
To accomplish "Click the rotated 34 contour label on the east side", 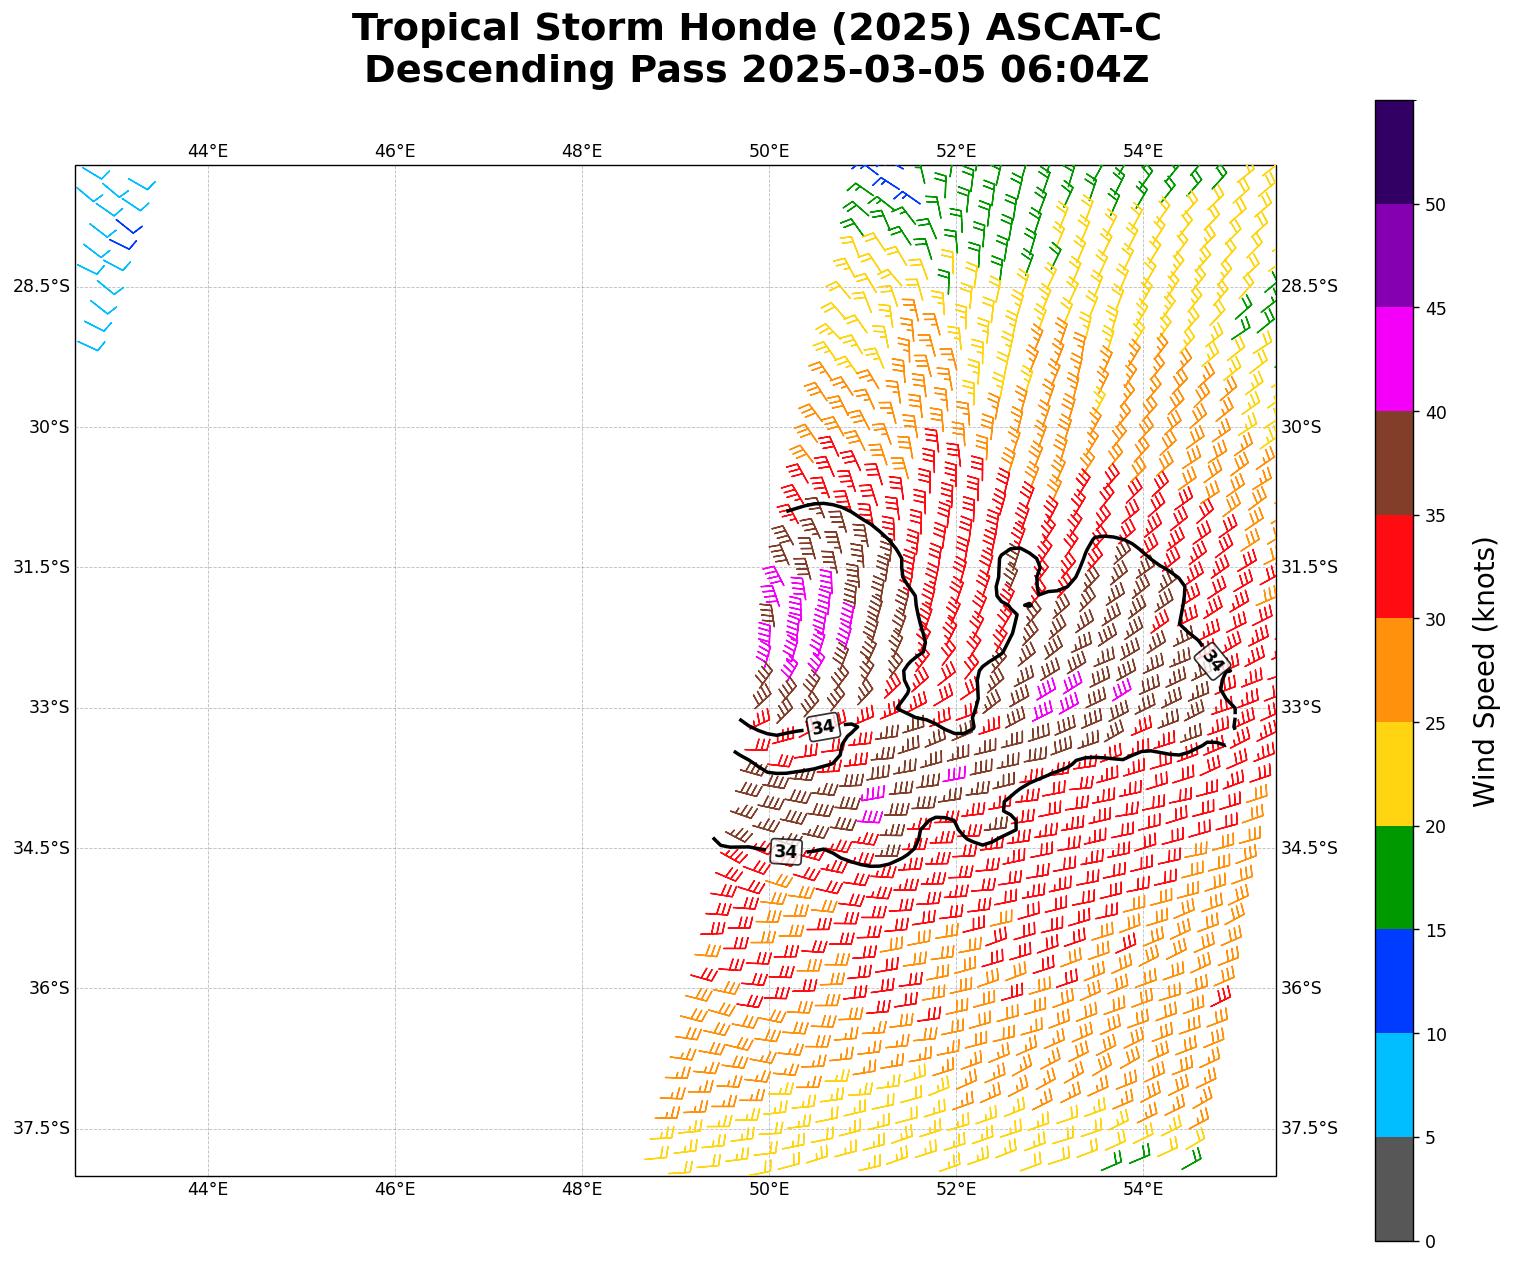I will pos(1212,661).
